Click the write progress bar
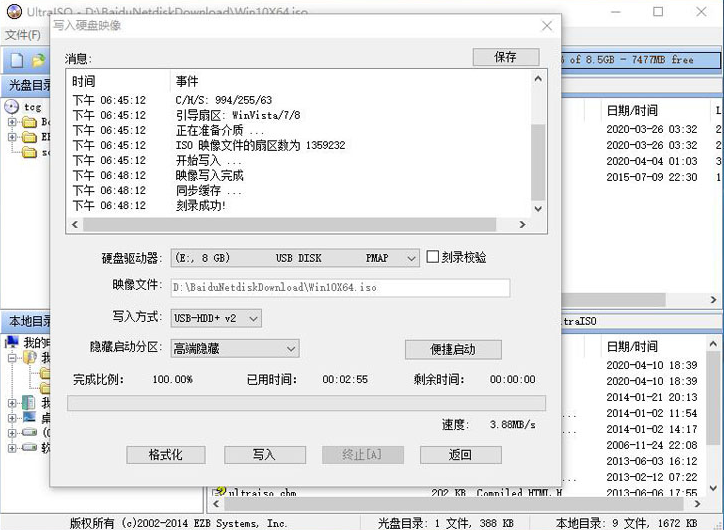724x530 pixels. point(305,403)
